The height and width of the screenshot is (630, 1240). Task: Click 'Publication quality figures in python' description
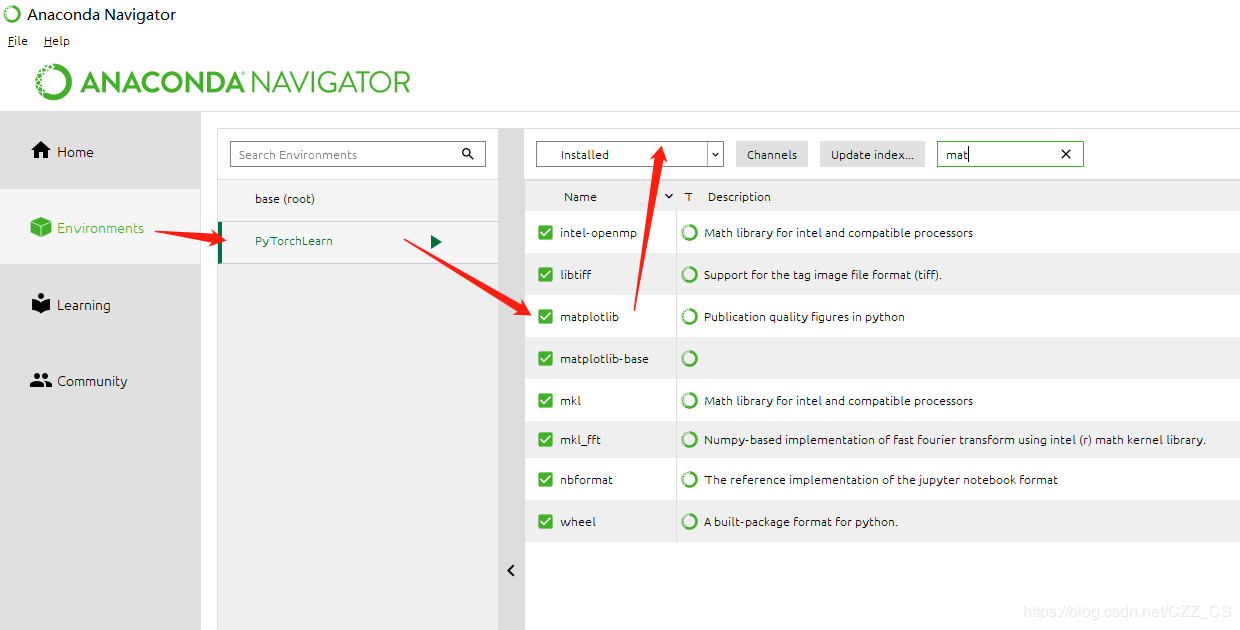coord(804,317)
